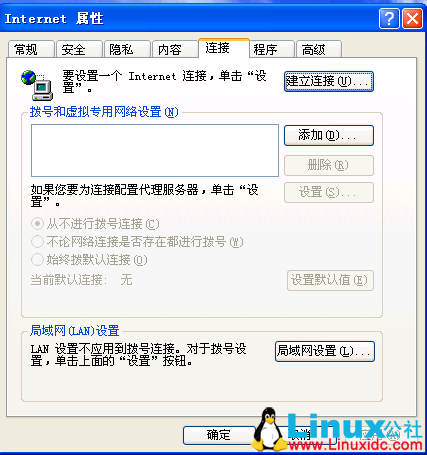
Task: Switch to the 常规 tab
Action: [31, 49]
